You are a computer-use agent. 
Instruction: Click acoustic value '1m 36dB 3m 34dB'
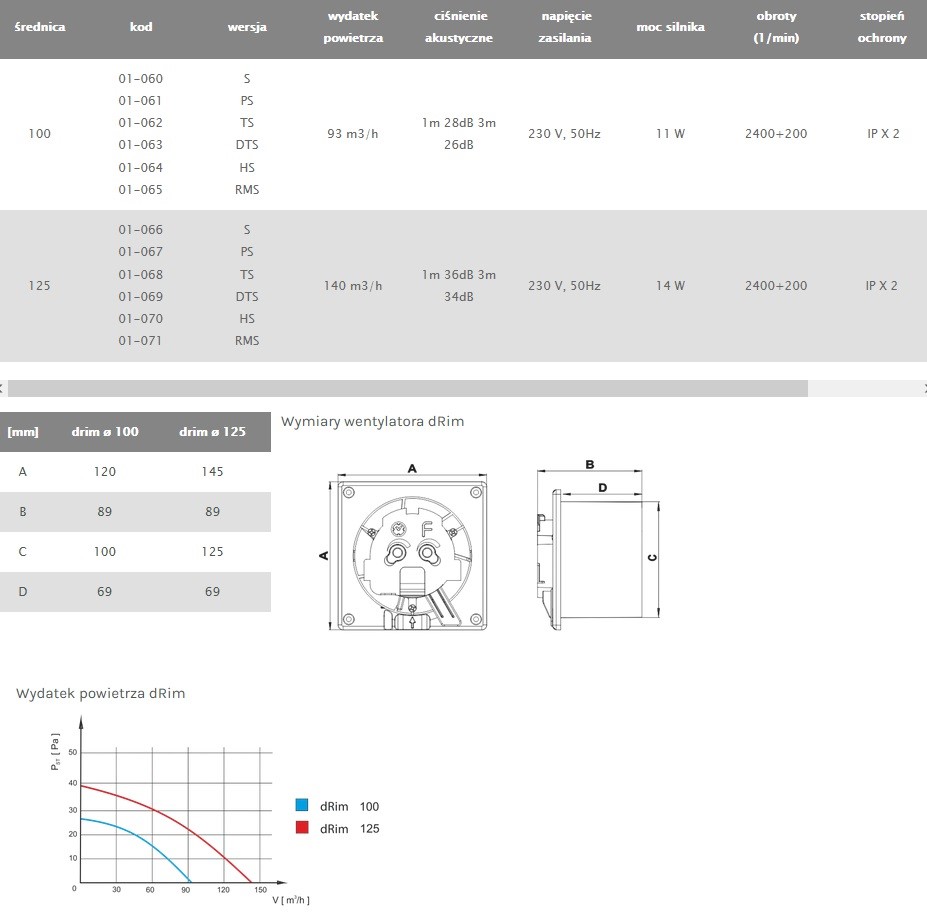coord(459,286)
